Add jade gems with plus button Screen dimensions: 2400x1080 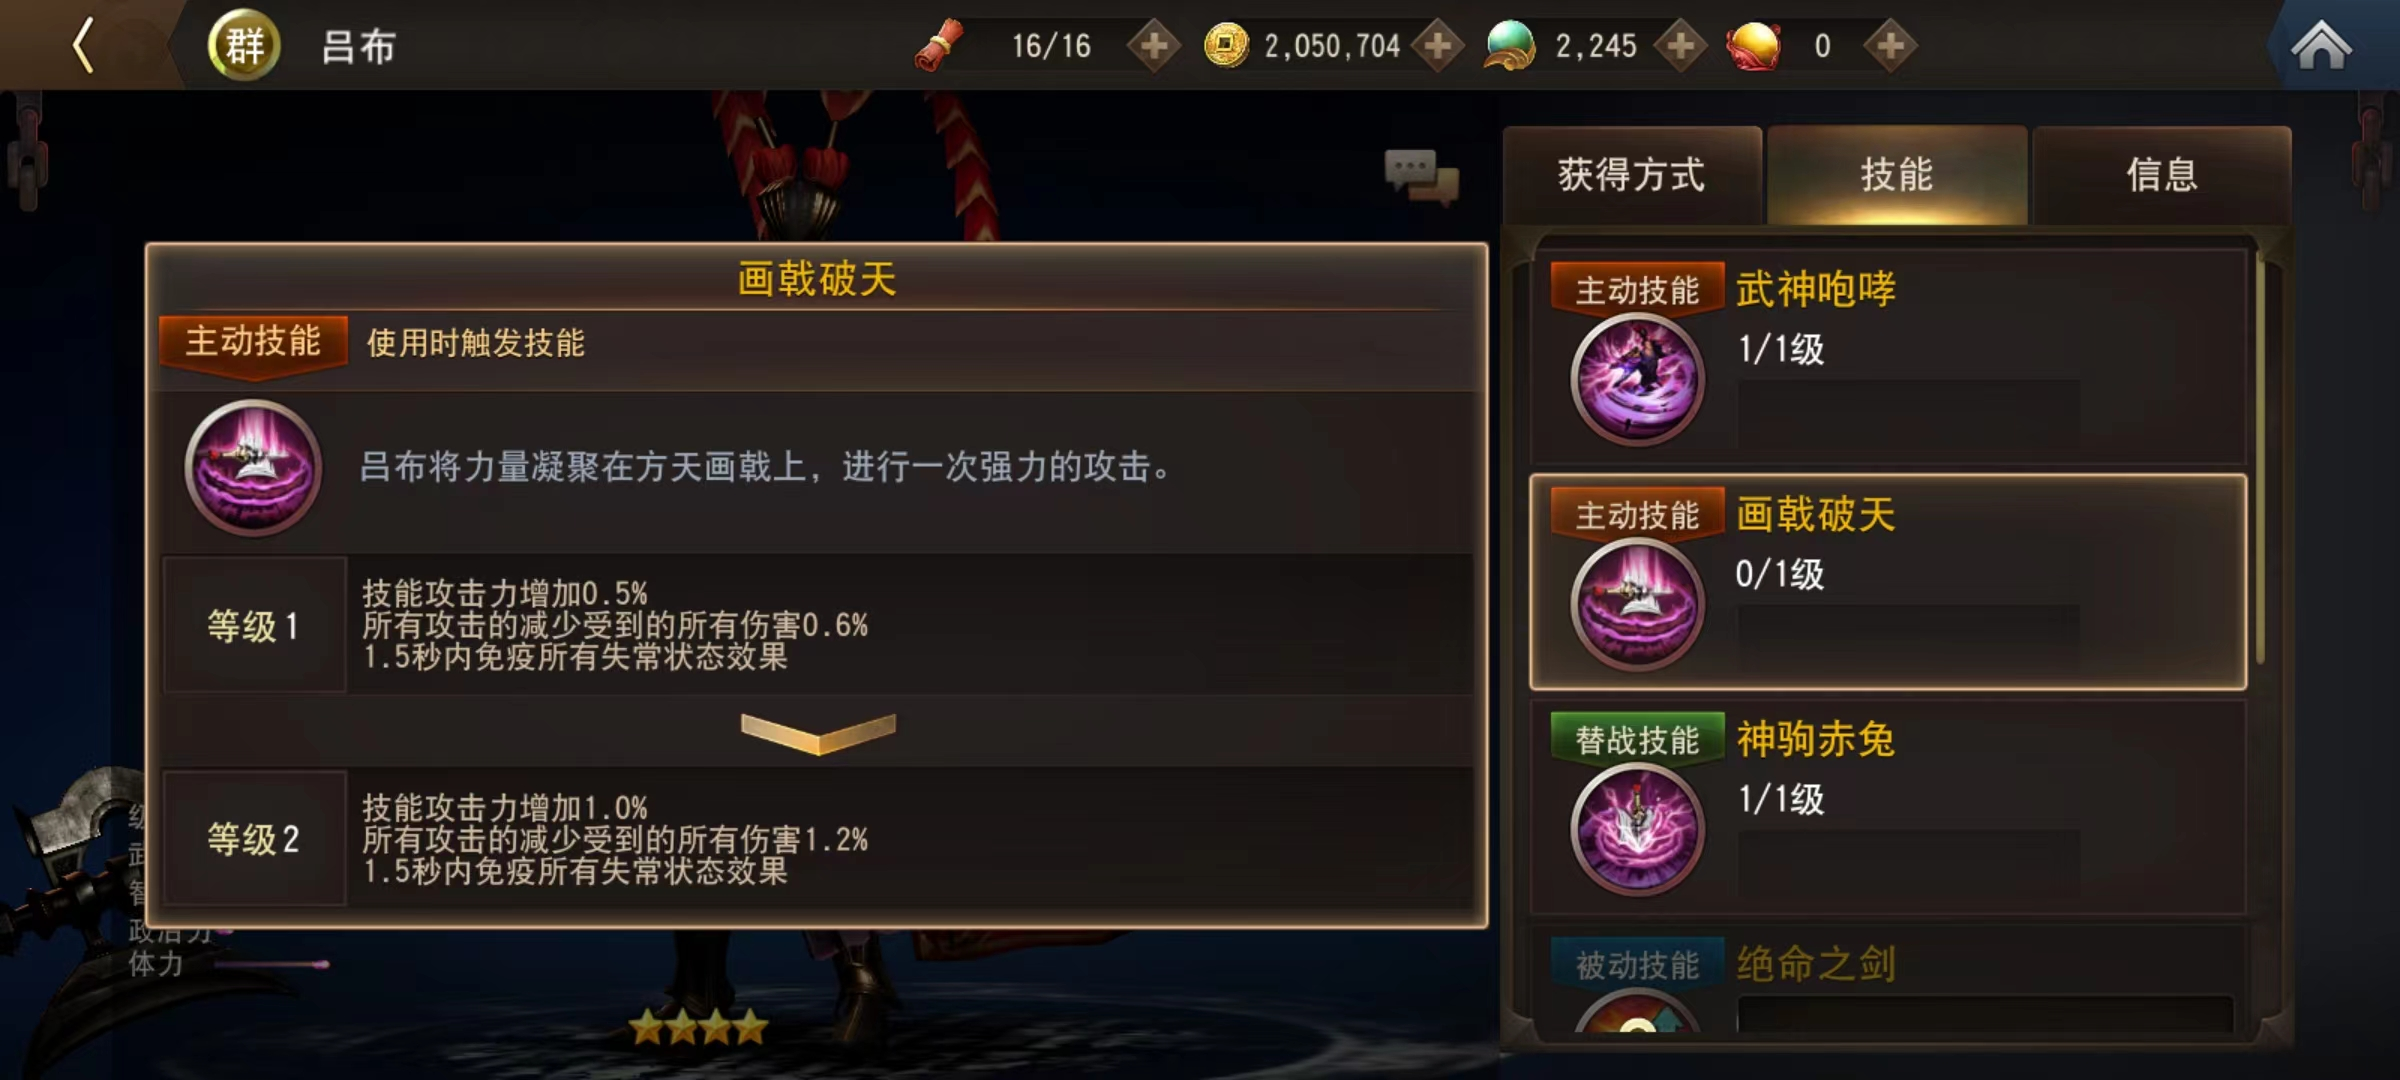(1681, 46)
